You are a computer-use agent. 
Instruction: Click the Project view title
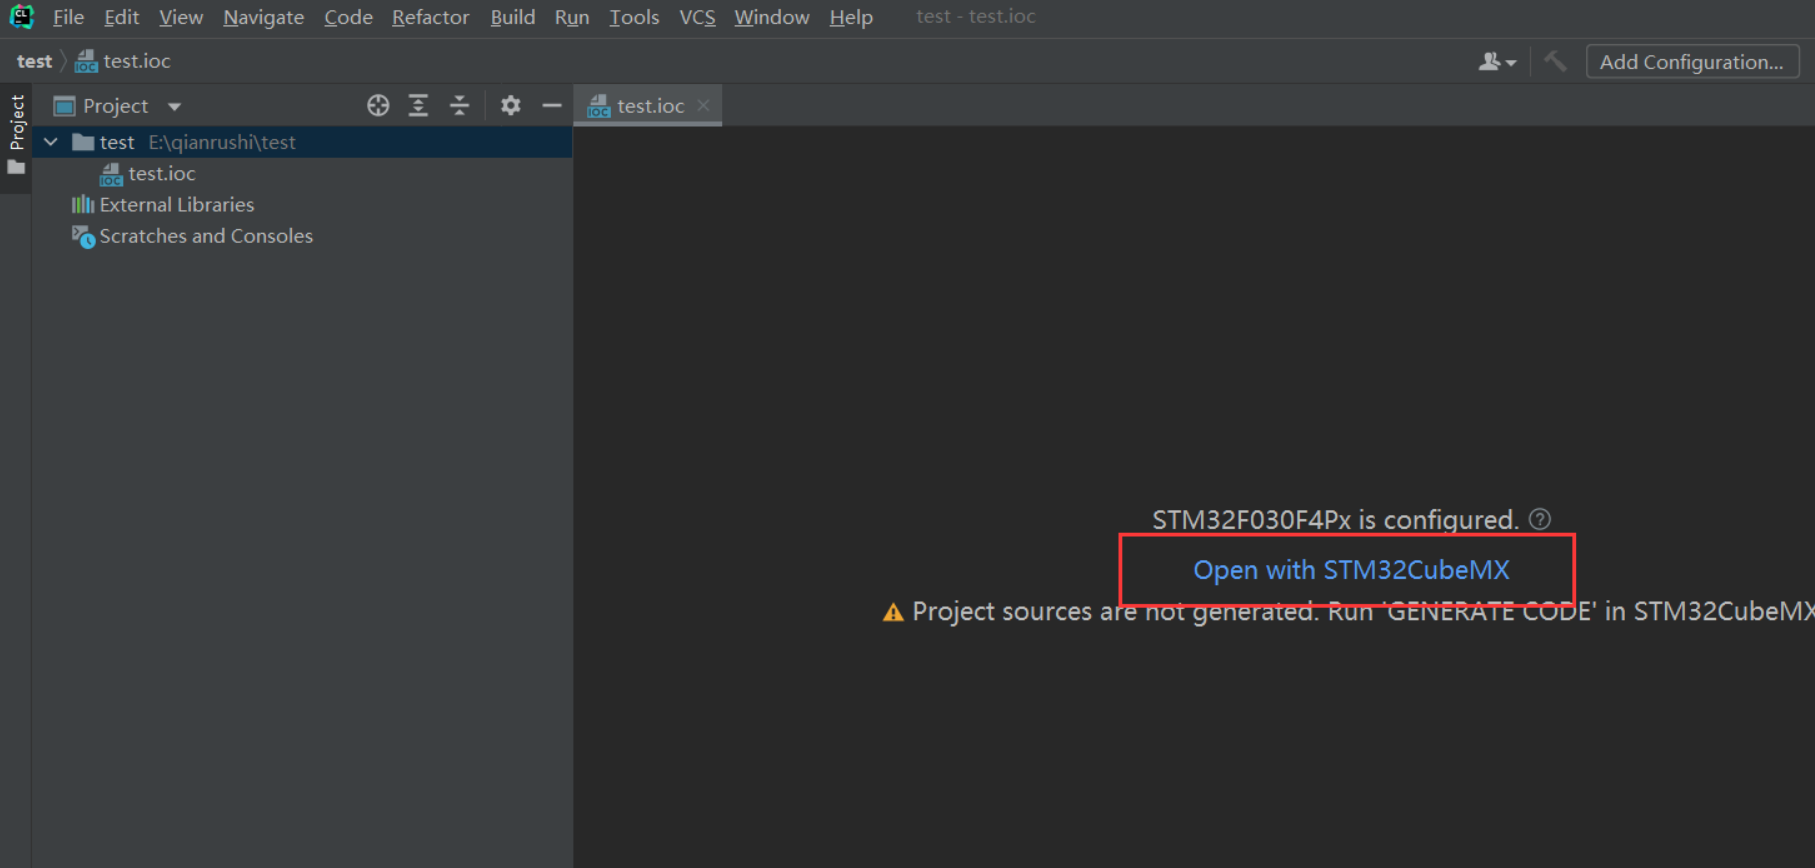[115, 106]
